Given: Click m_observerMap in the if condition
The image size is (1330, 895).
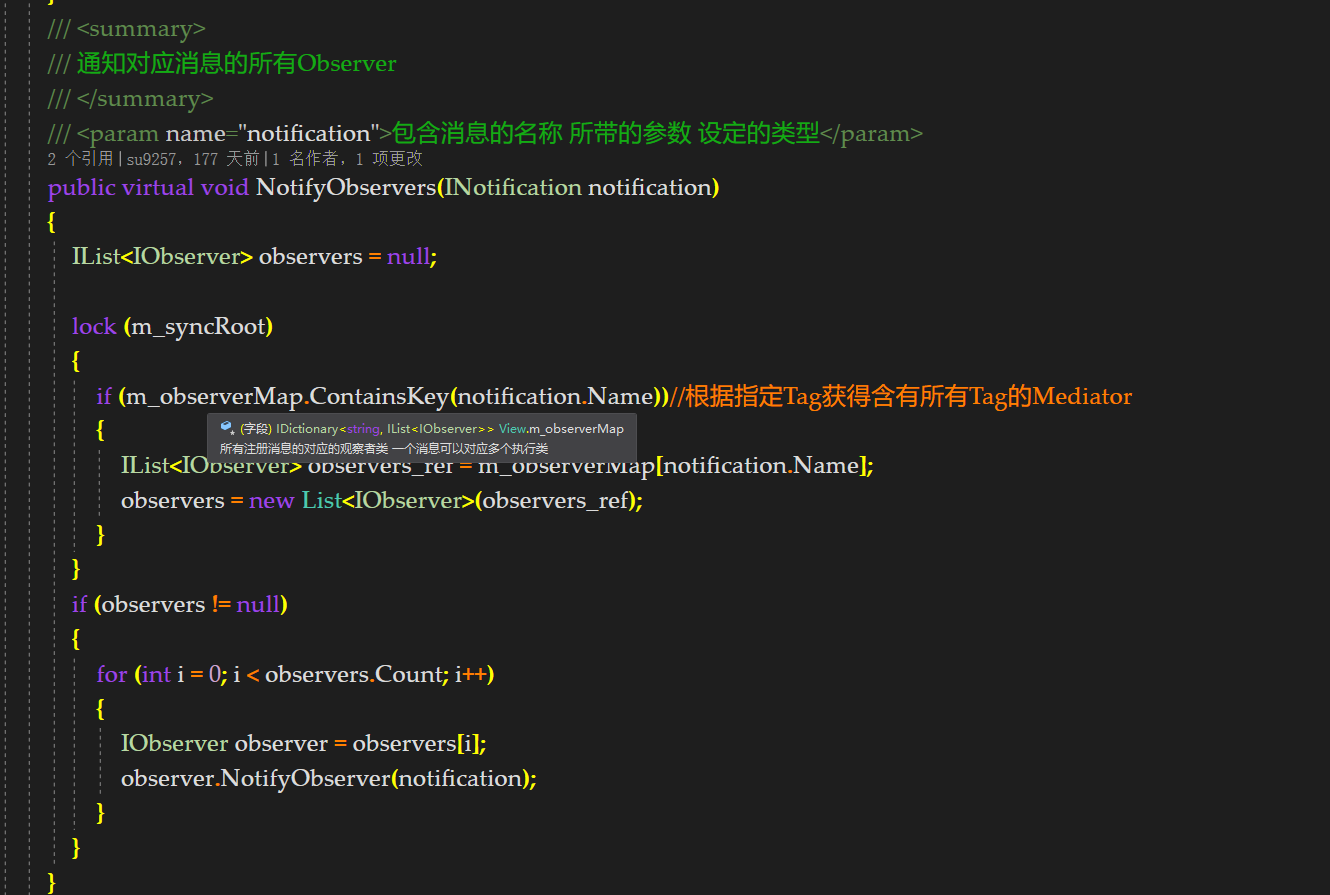Looking at the screenshot, I should click(x=213, y=396).
